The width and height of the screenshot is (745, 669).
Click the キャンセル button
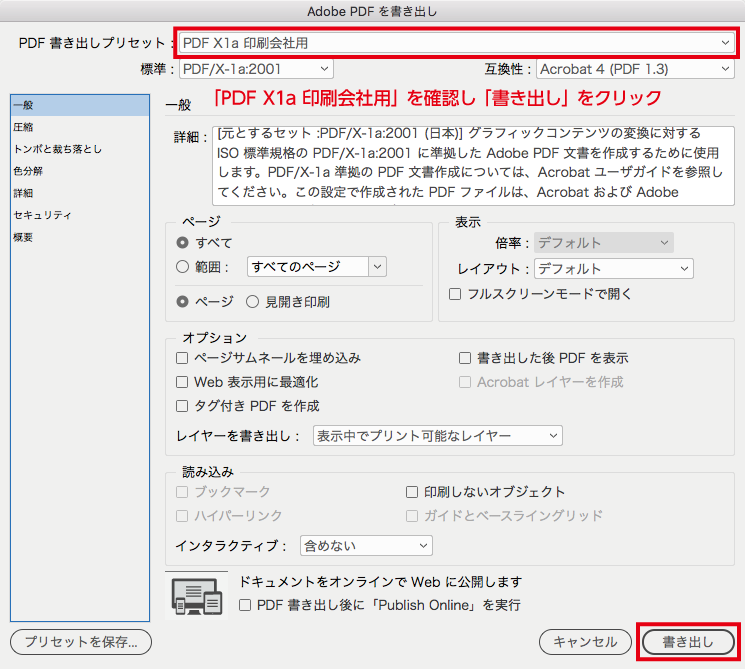click(585, 642)
